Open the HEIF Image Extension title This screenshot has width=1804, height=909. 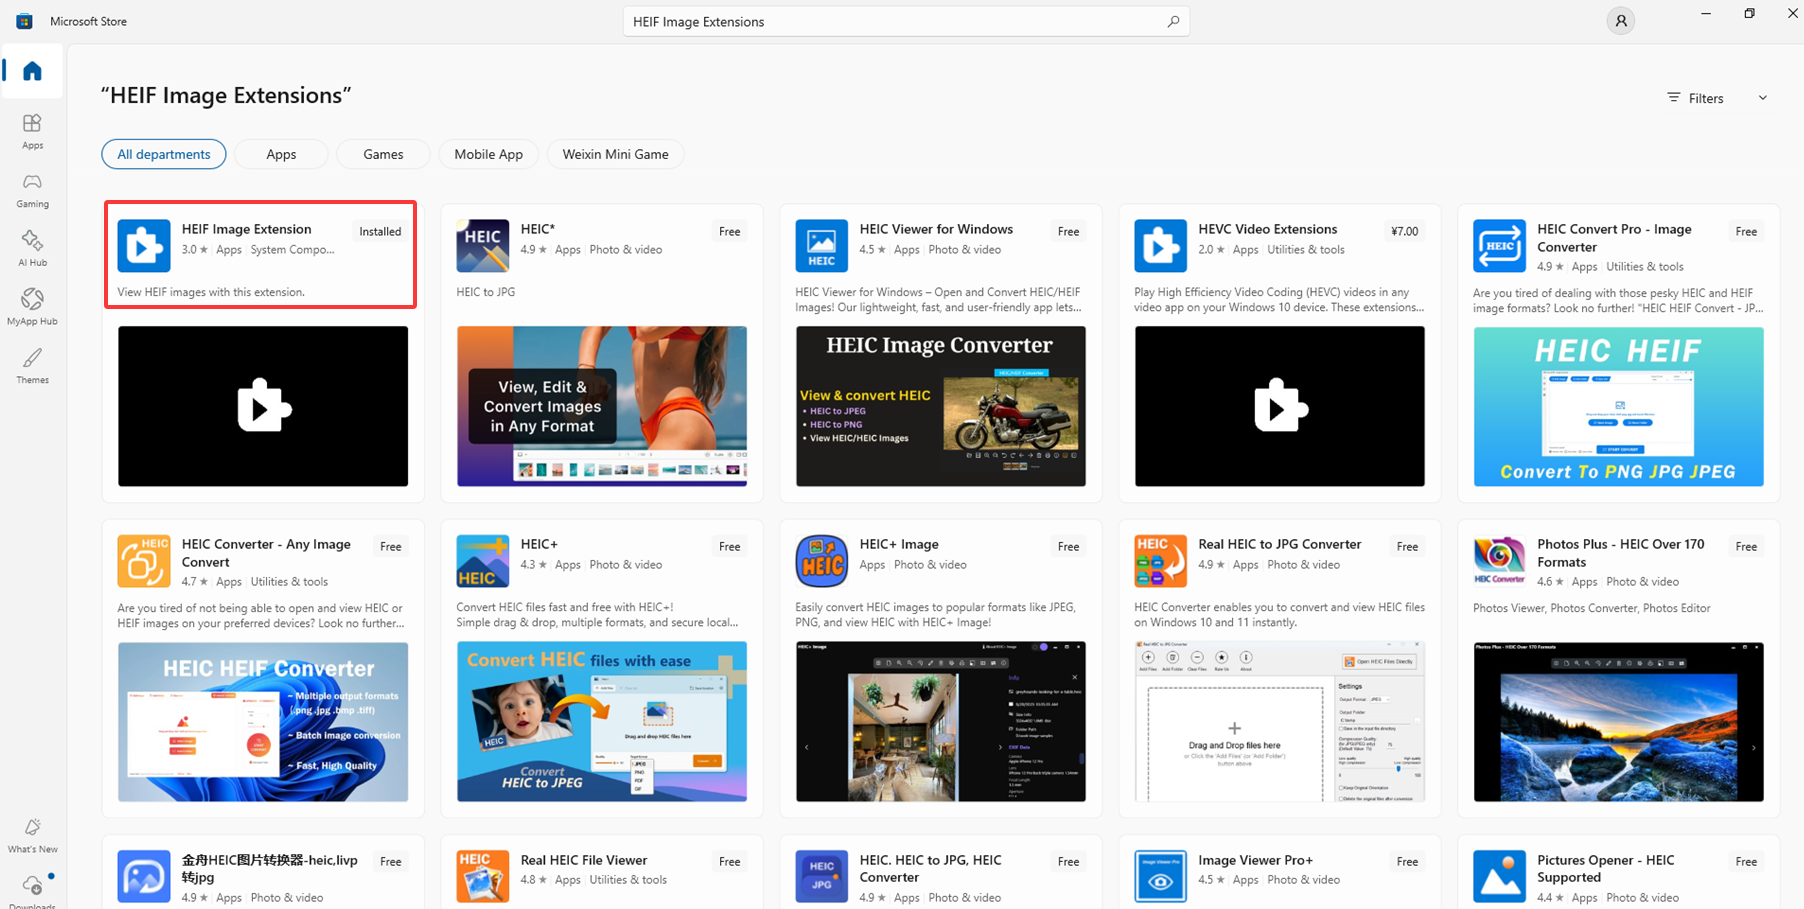(x=247, y=229)
